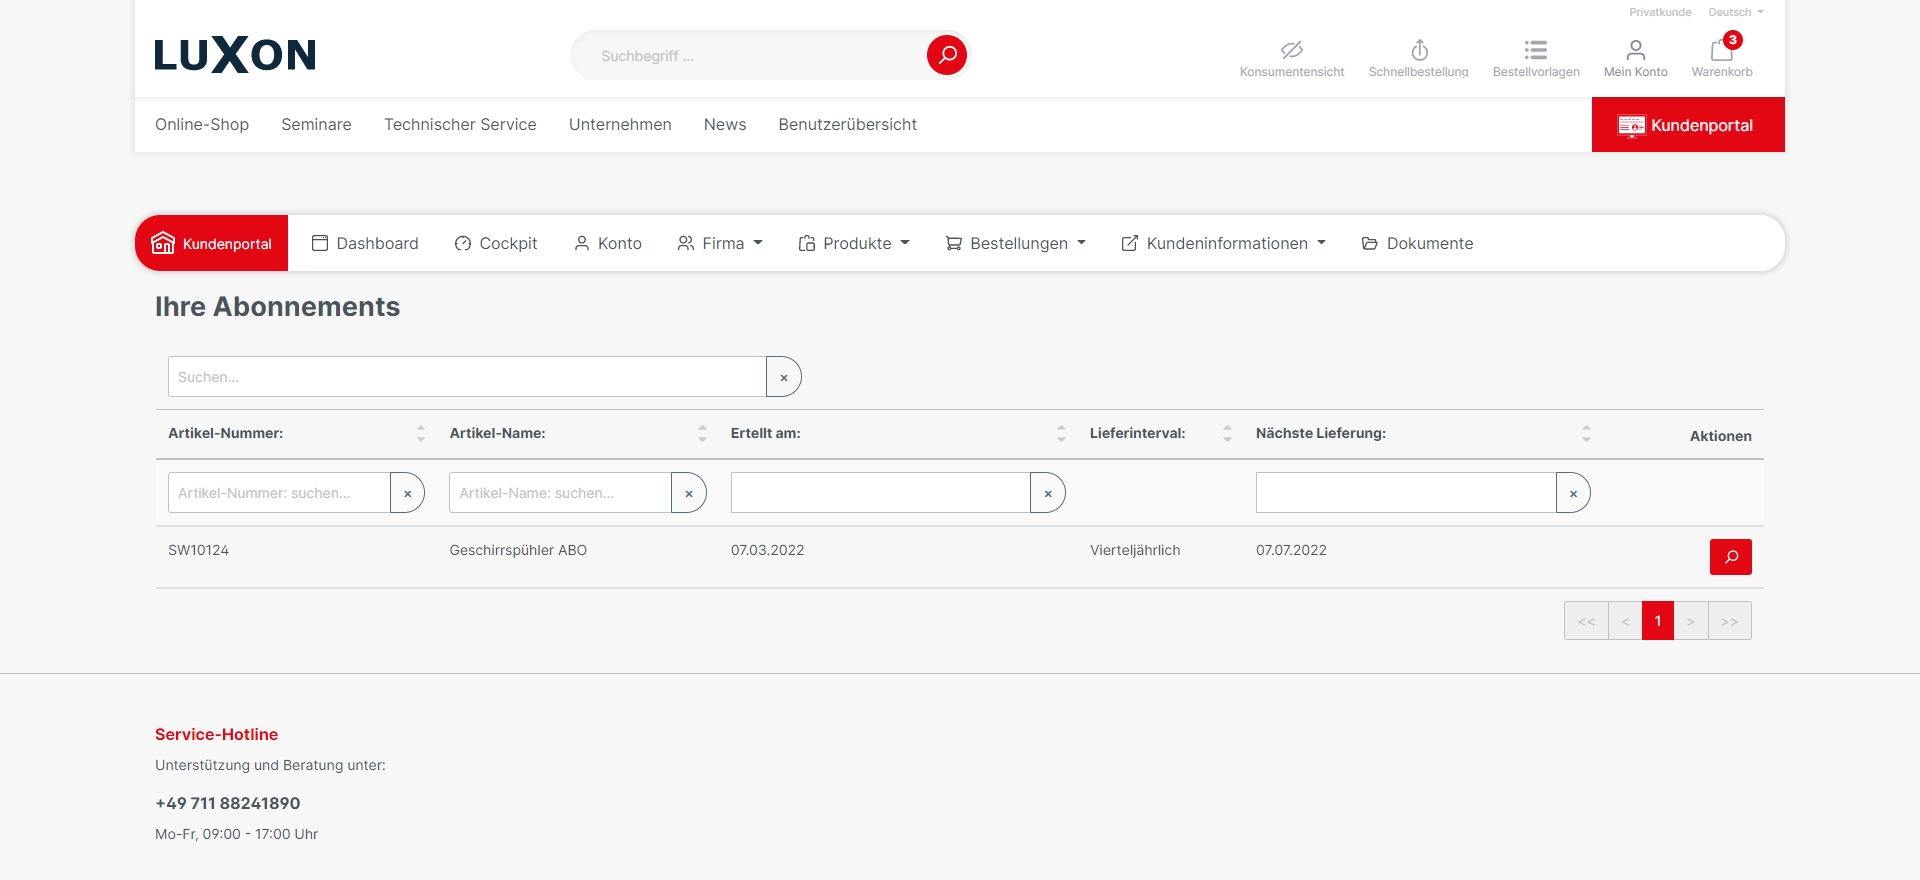Expand the Bestellungen dropdown menu
This screenshot has width=1920, height=880.
[x=1016, y=243]
